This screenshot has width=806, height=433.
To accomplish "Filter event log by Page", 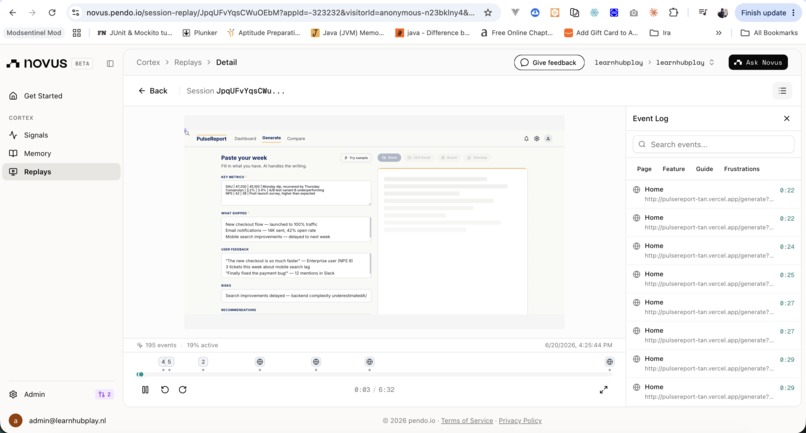I will (644, 169).
